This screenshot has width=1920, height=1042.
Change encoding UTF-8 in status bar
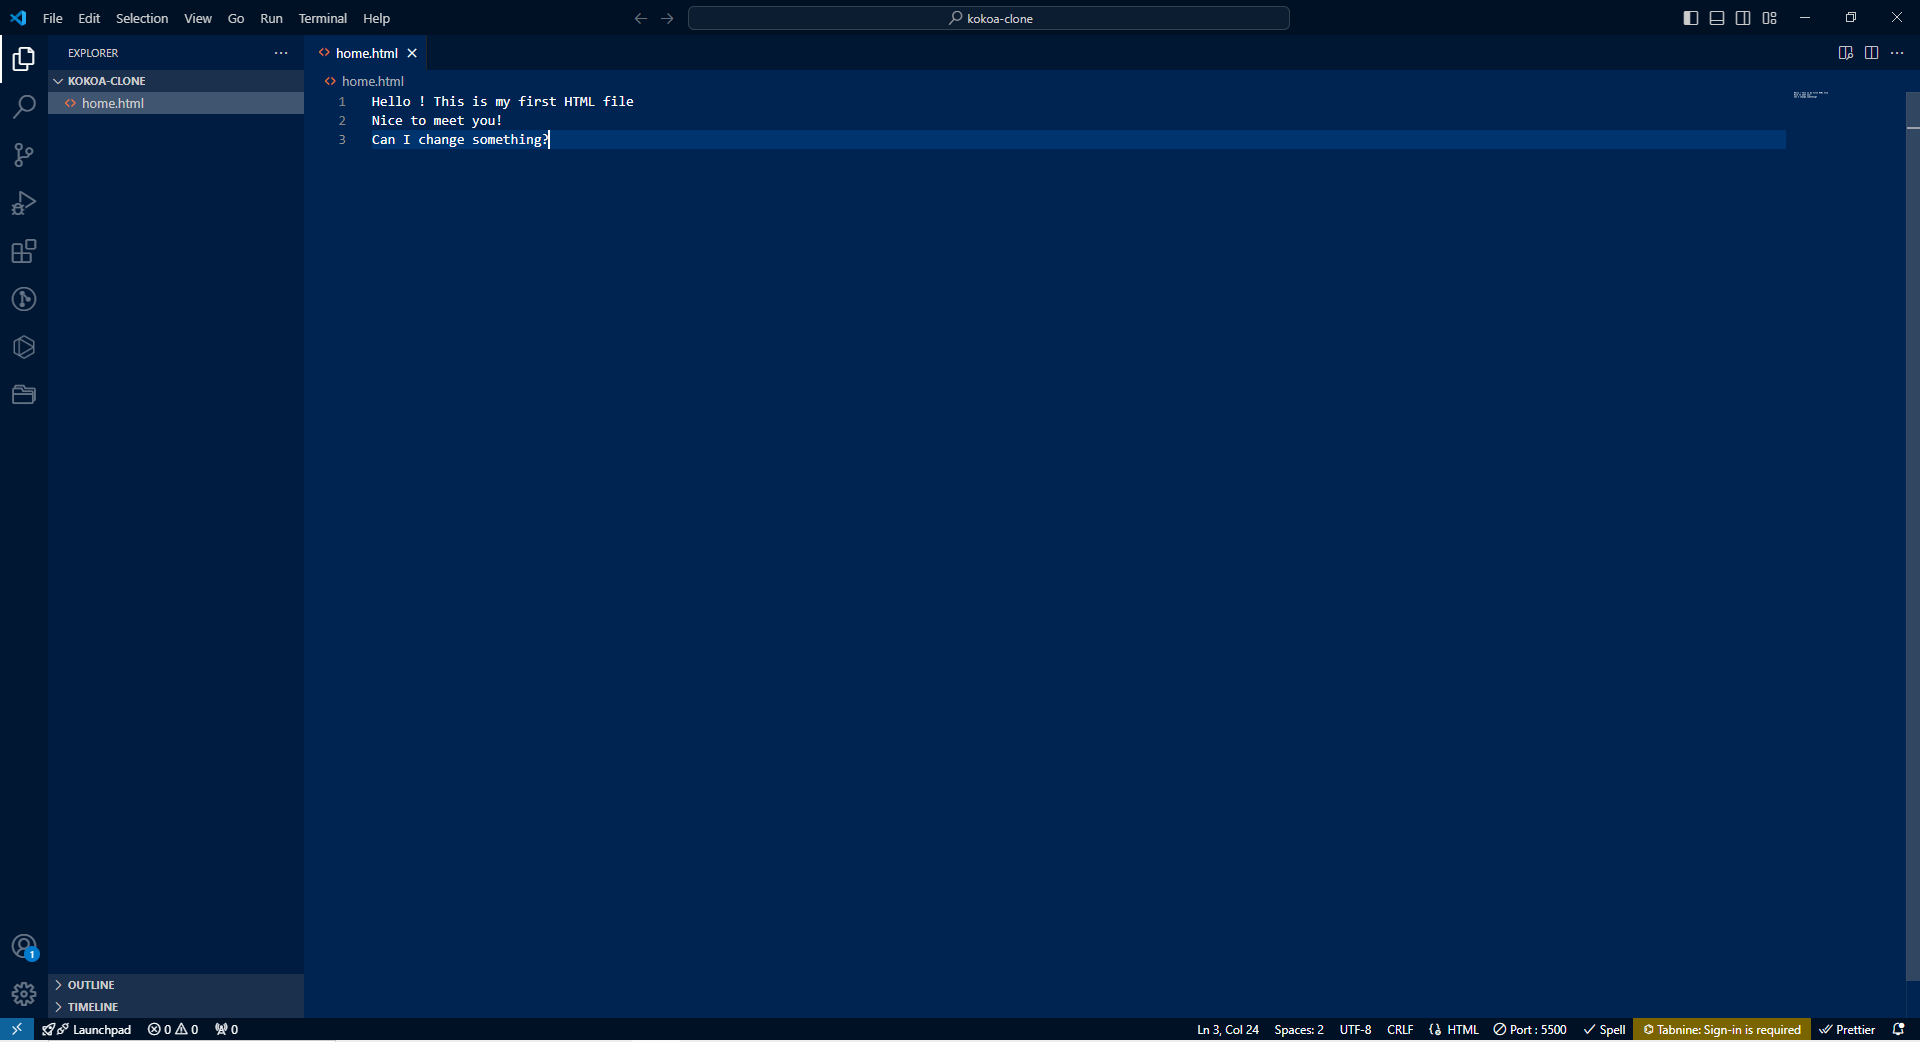1355,1029
